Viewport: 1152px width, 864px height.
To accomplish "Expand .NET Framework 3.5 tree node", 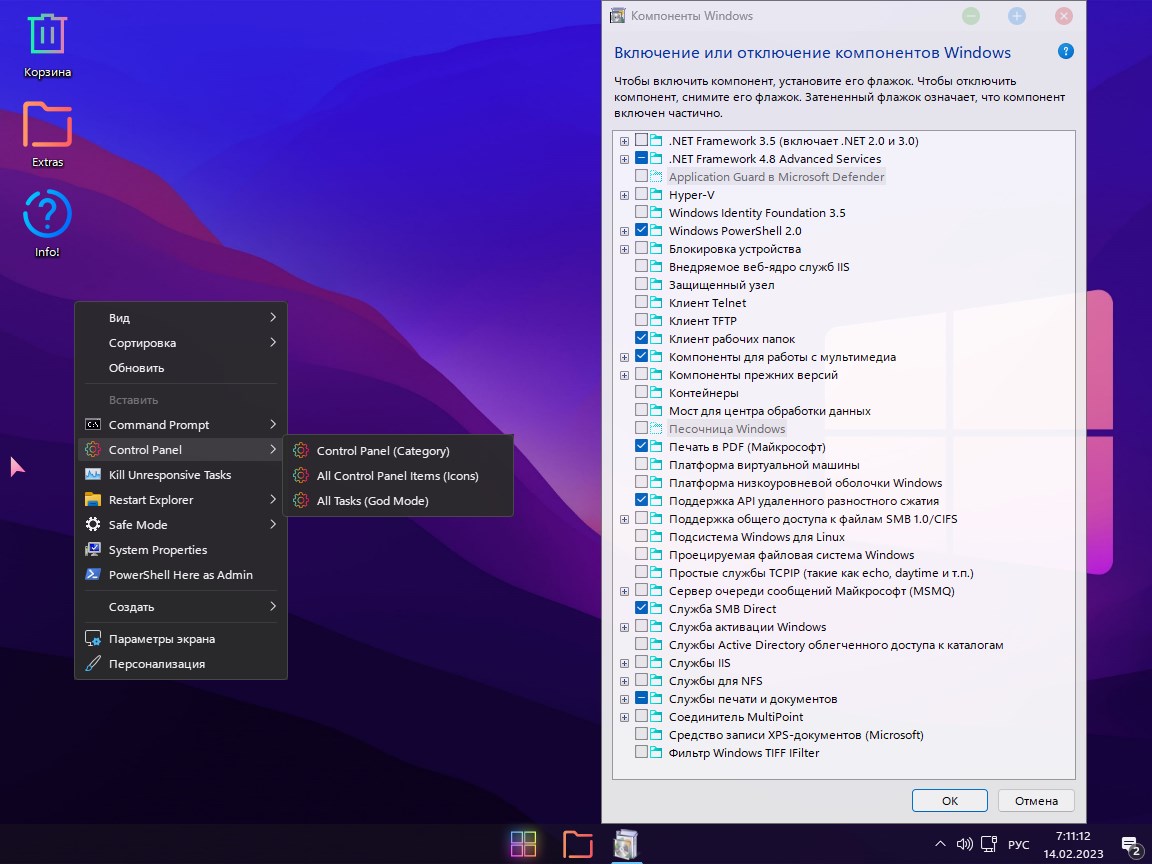I will [x=625, y=141].
